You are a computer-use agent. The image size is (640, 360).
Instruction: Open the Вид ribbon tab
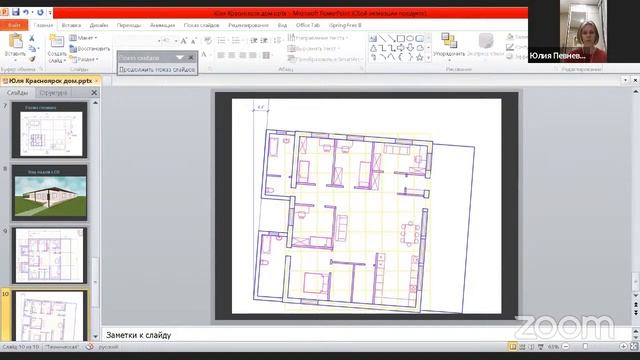[x=282, y=25]
